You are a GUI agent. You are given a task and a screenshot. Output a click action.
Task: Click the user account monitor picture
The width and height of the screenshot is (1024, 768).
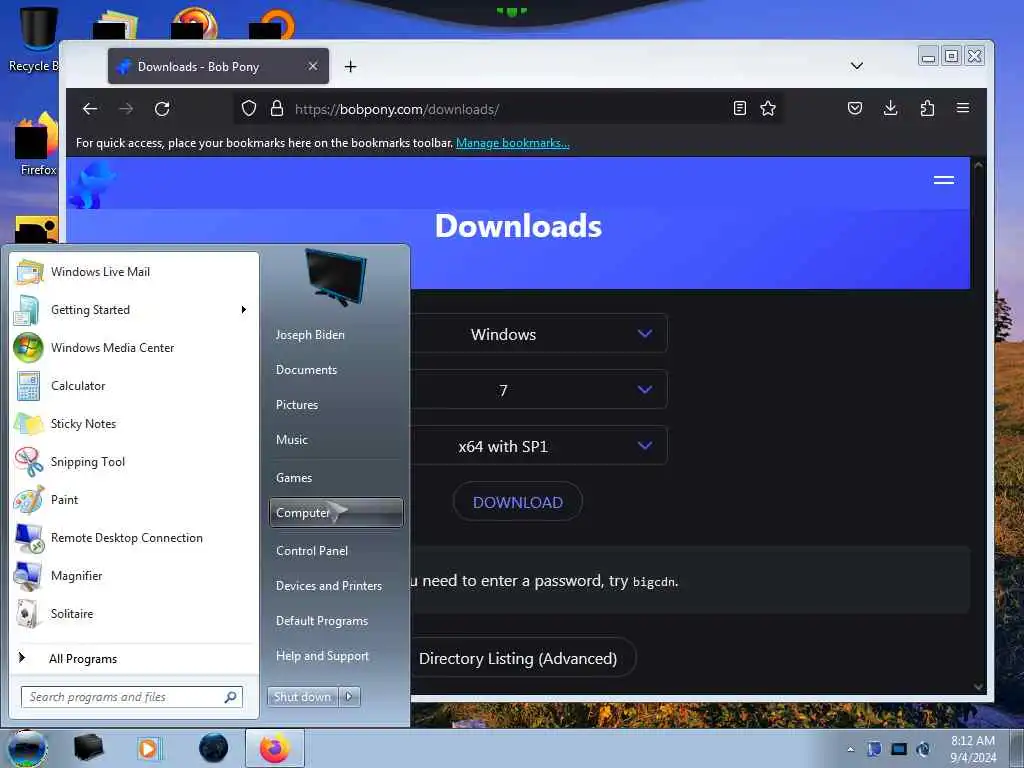tap(336, 278)
